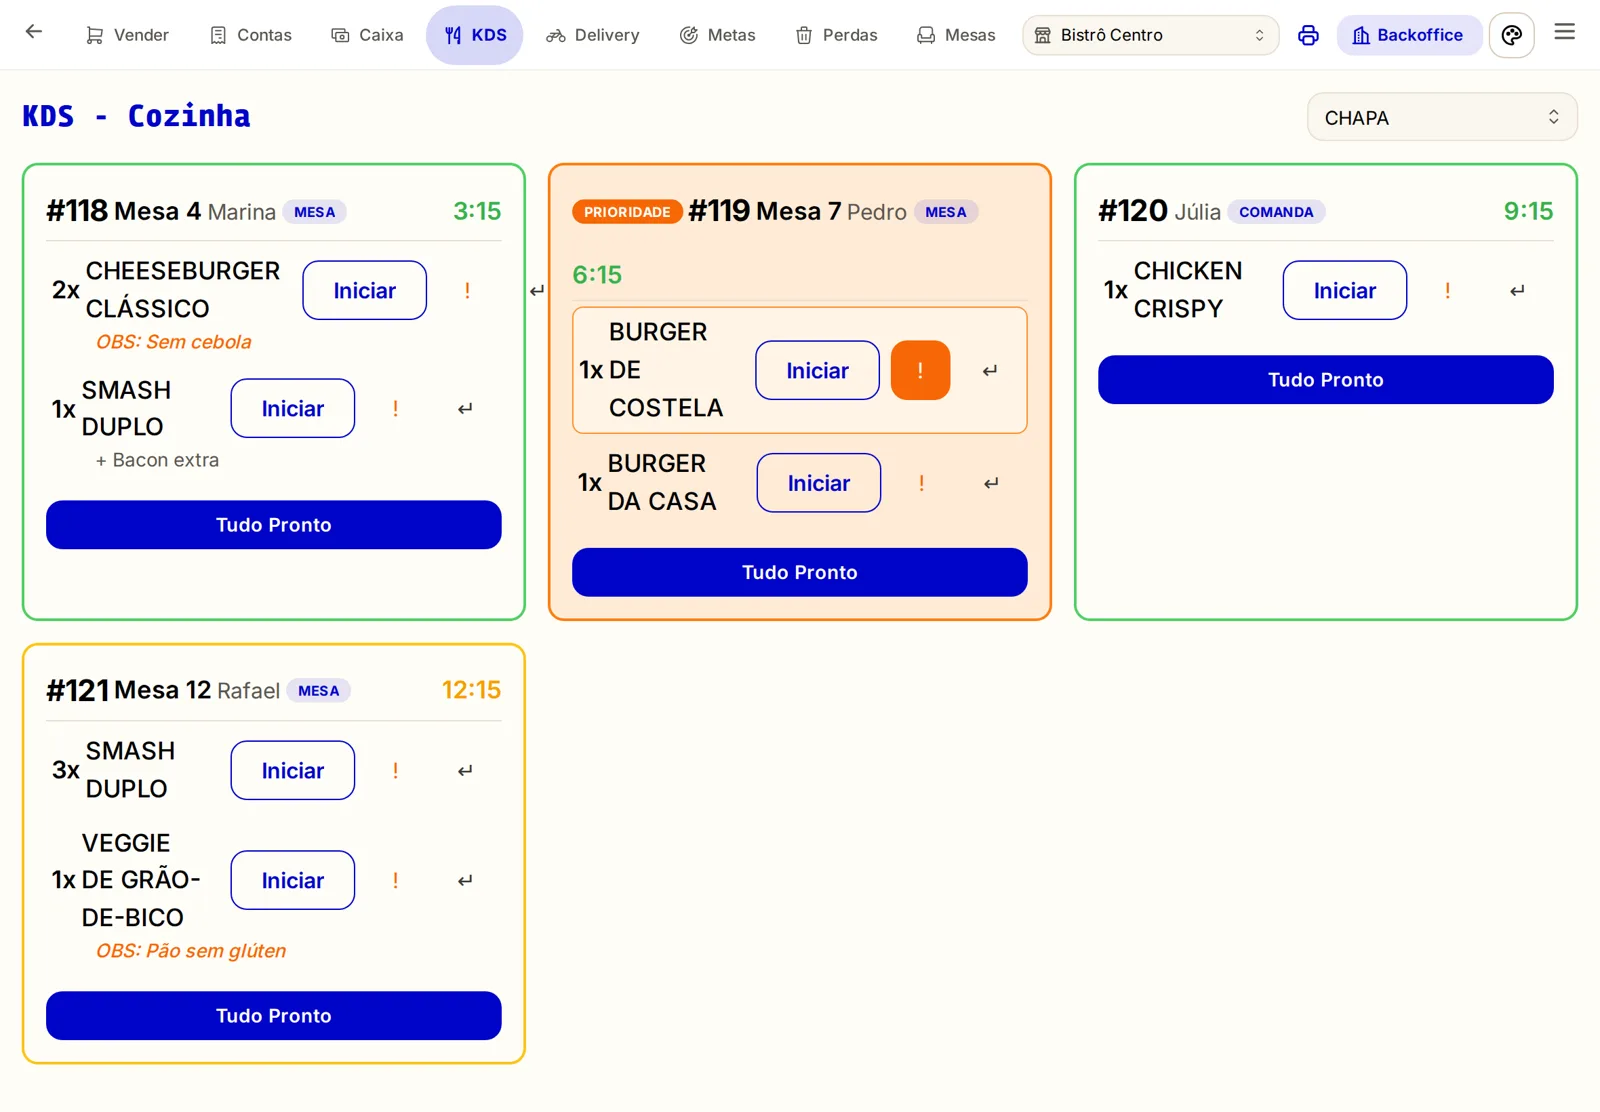Start the Chicken Crispy with Iniciar
Viewport: 1600px width, 1112px height.
tap(1345, 291)
